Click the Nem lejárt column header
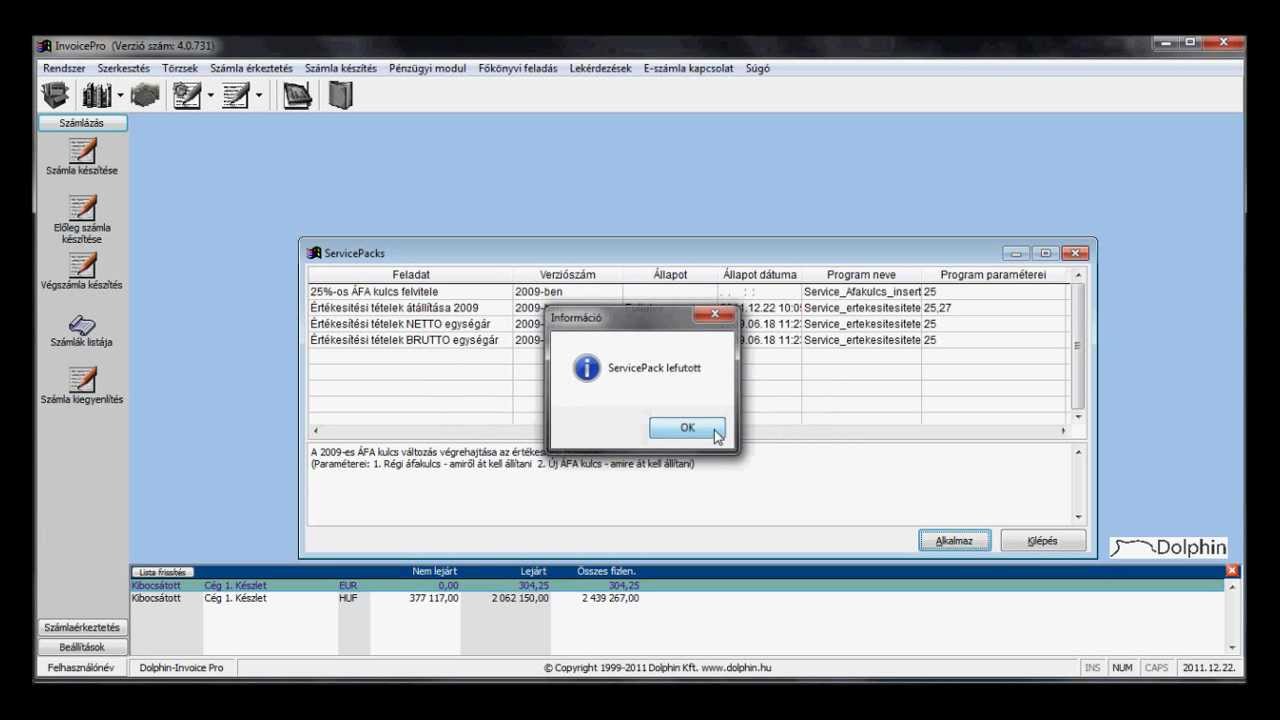Viewport: 1280px width, 720px height. click(435, 571)
